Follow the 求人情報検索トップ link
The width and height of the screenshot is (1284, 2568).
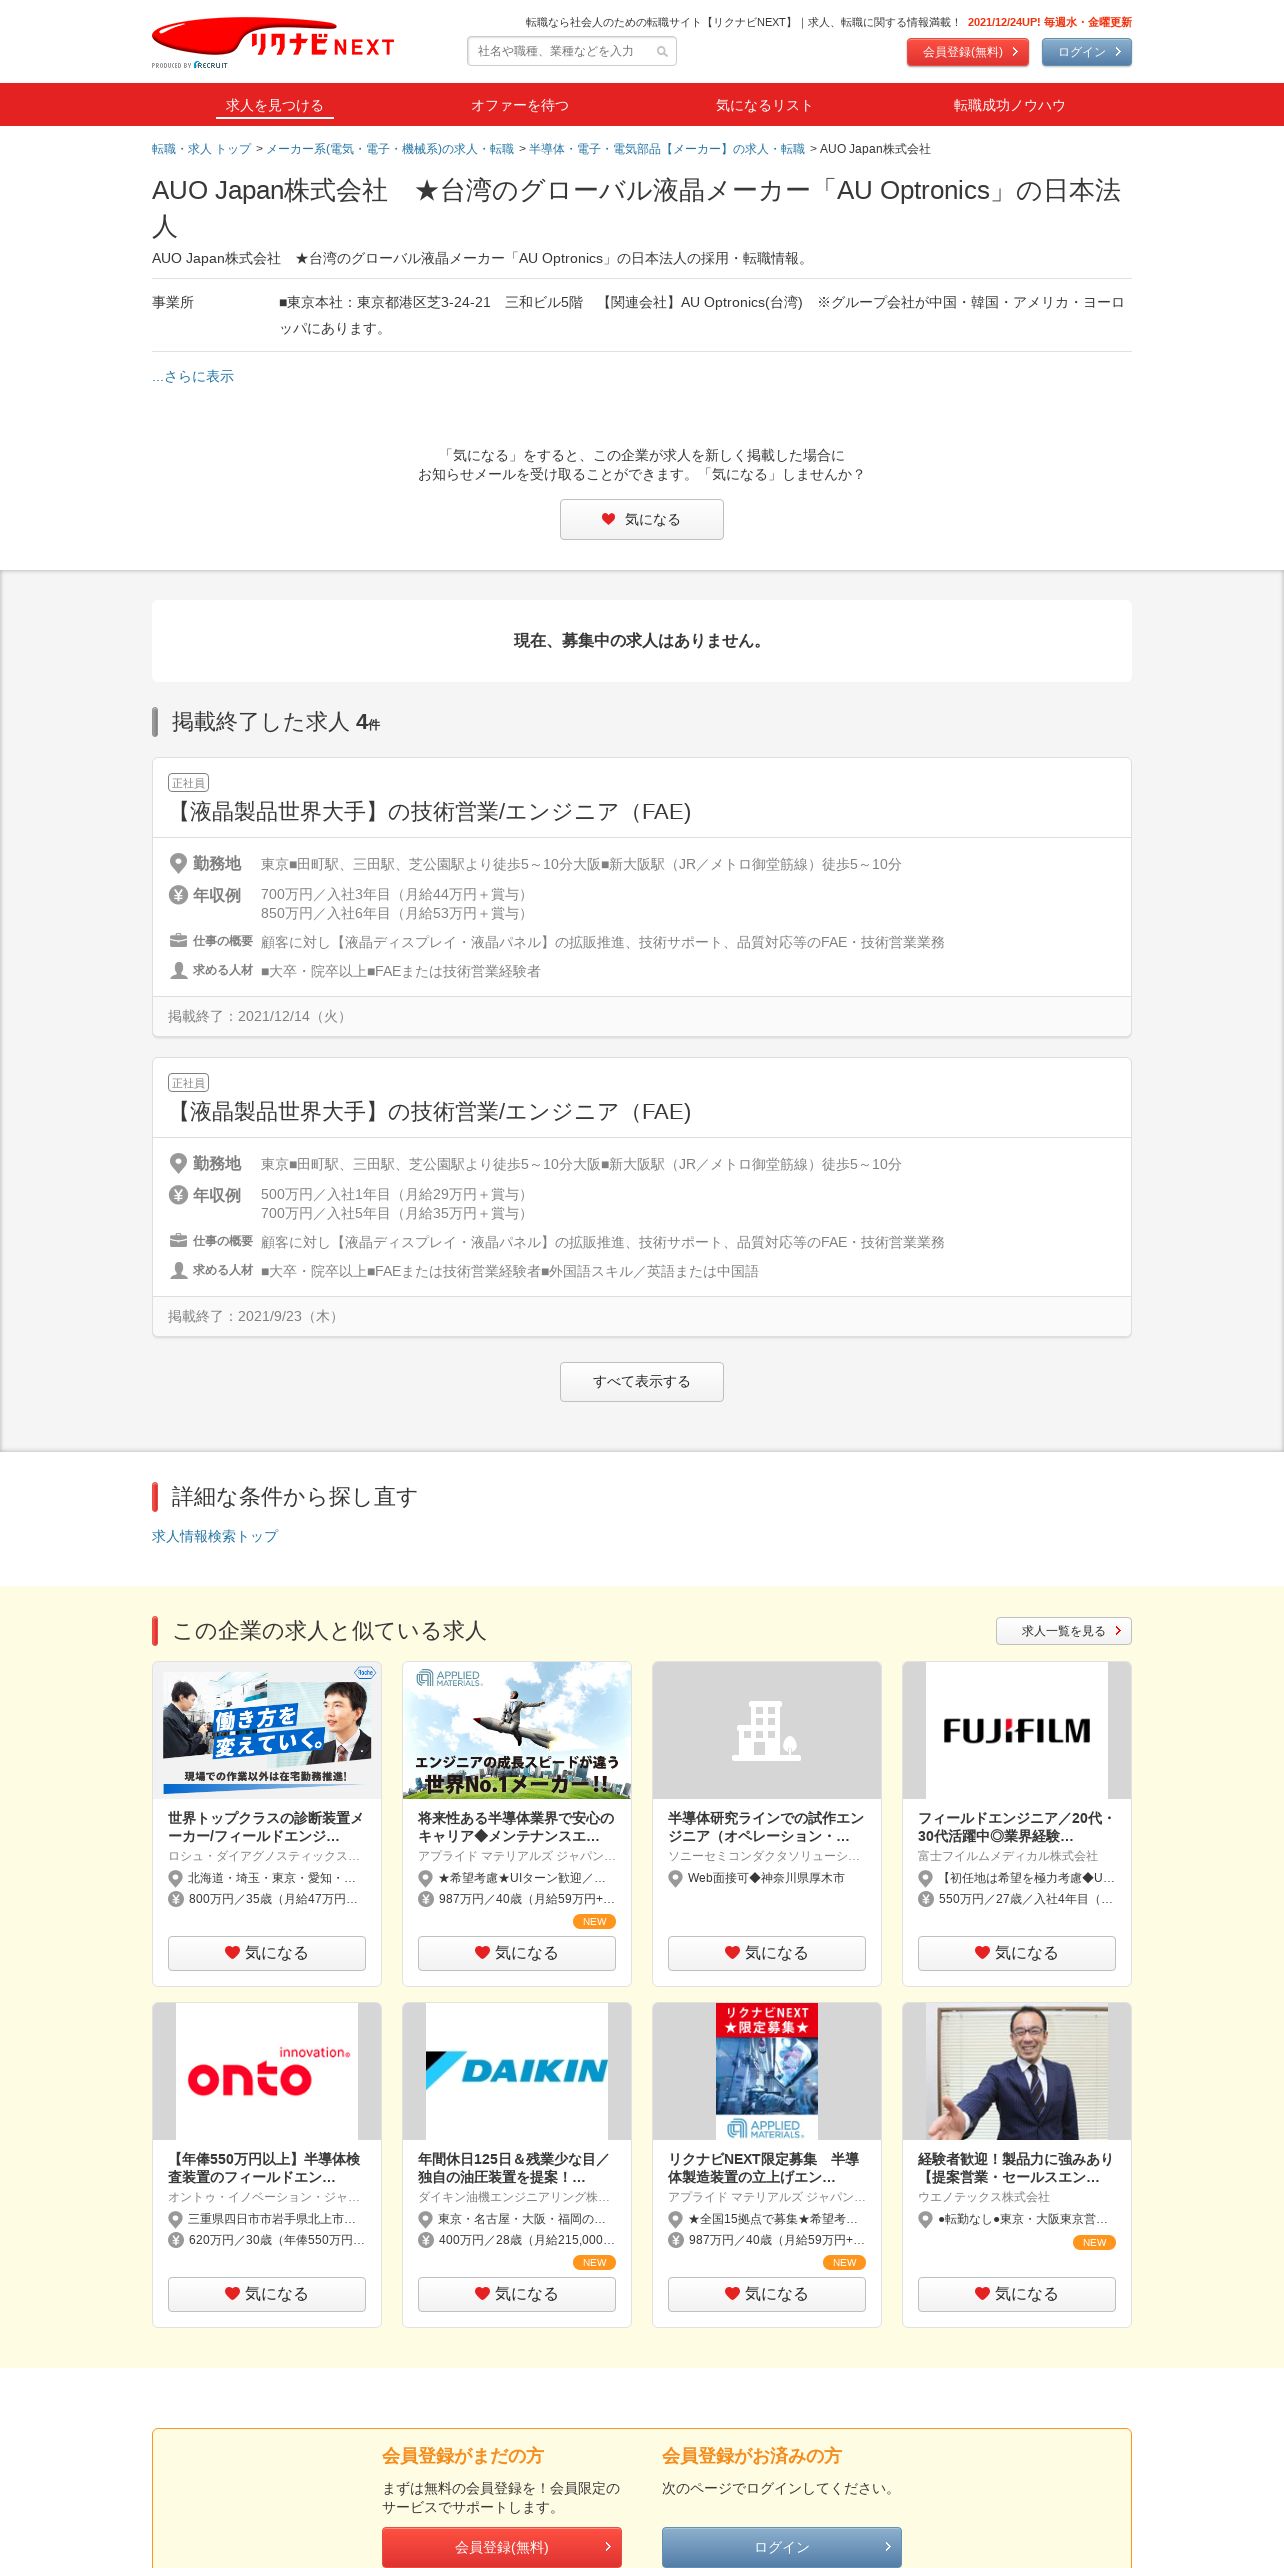[215, 1536]
